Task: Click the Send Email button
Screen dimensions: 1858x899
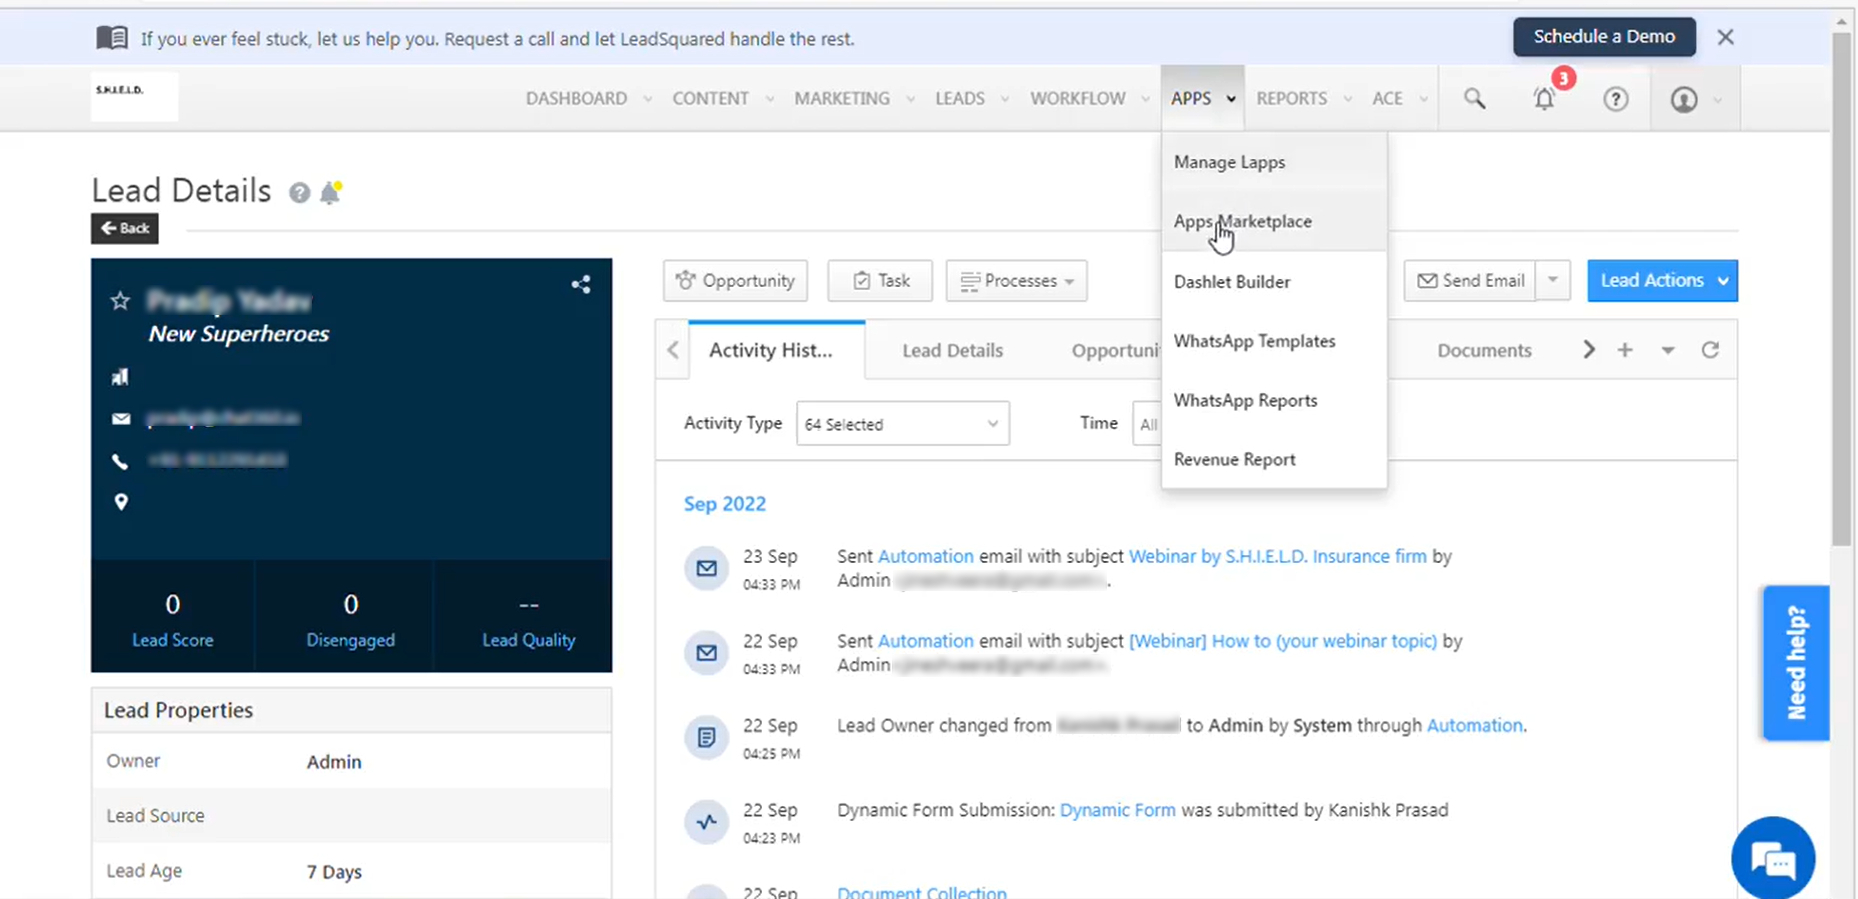Action: point(1471,281)
